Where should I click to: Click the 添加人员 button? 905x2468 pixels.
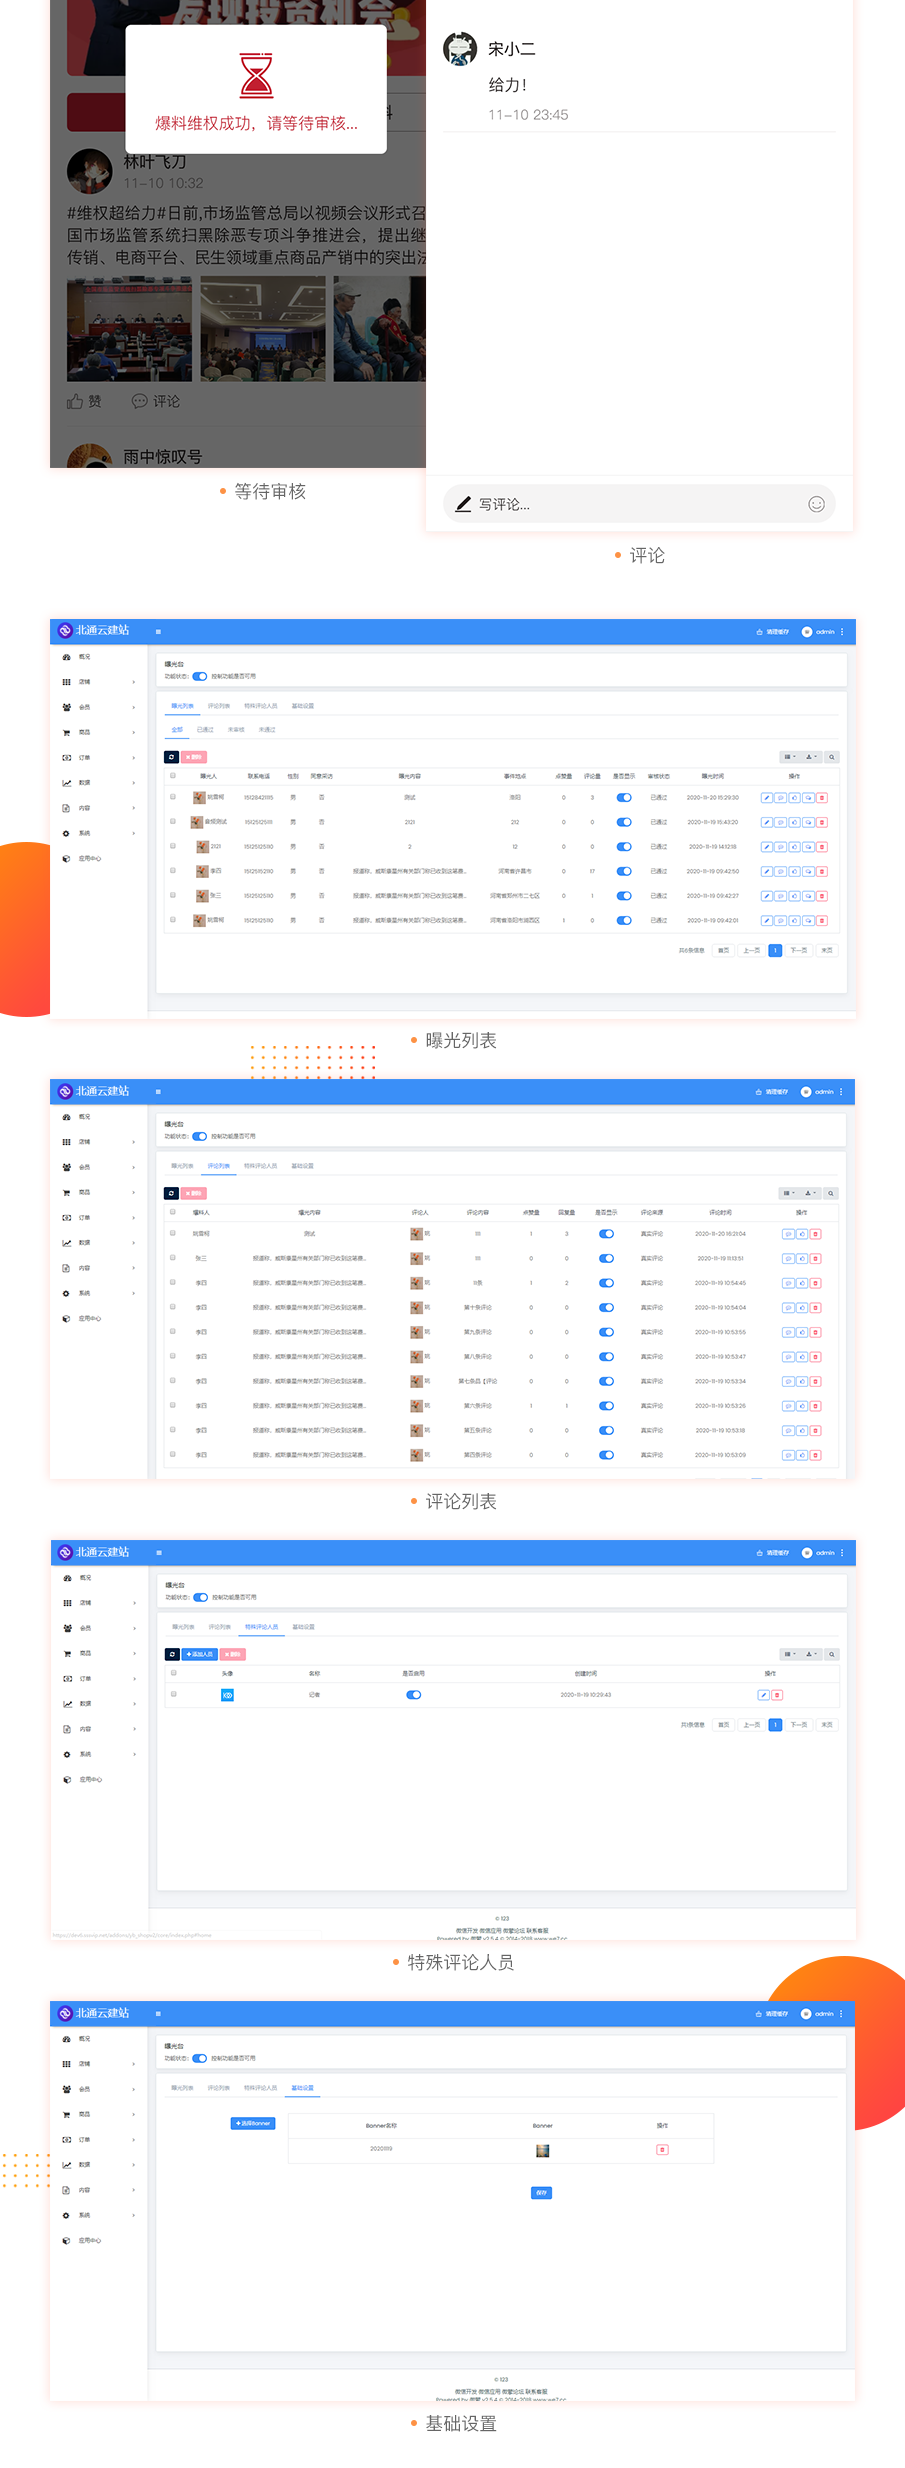pos(200,1654)
